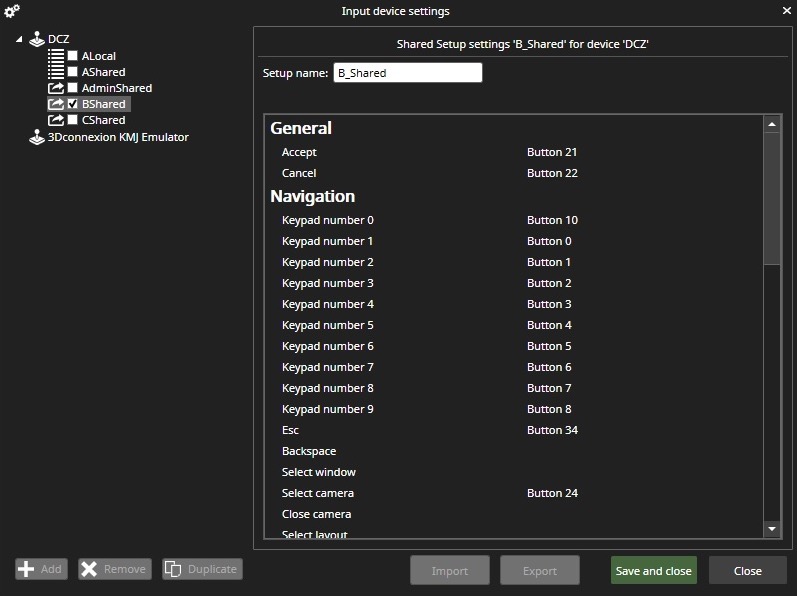Screen dimensions: 797x596
Task: Click the scroll-up arrow of settings list
Action: point(771,125)
